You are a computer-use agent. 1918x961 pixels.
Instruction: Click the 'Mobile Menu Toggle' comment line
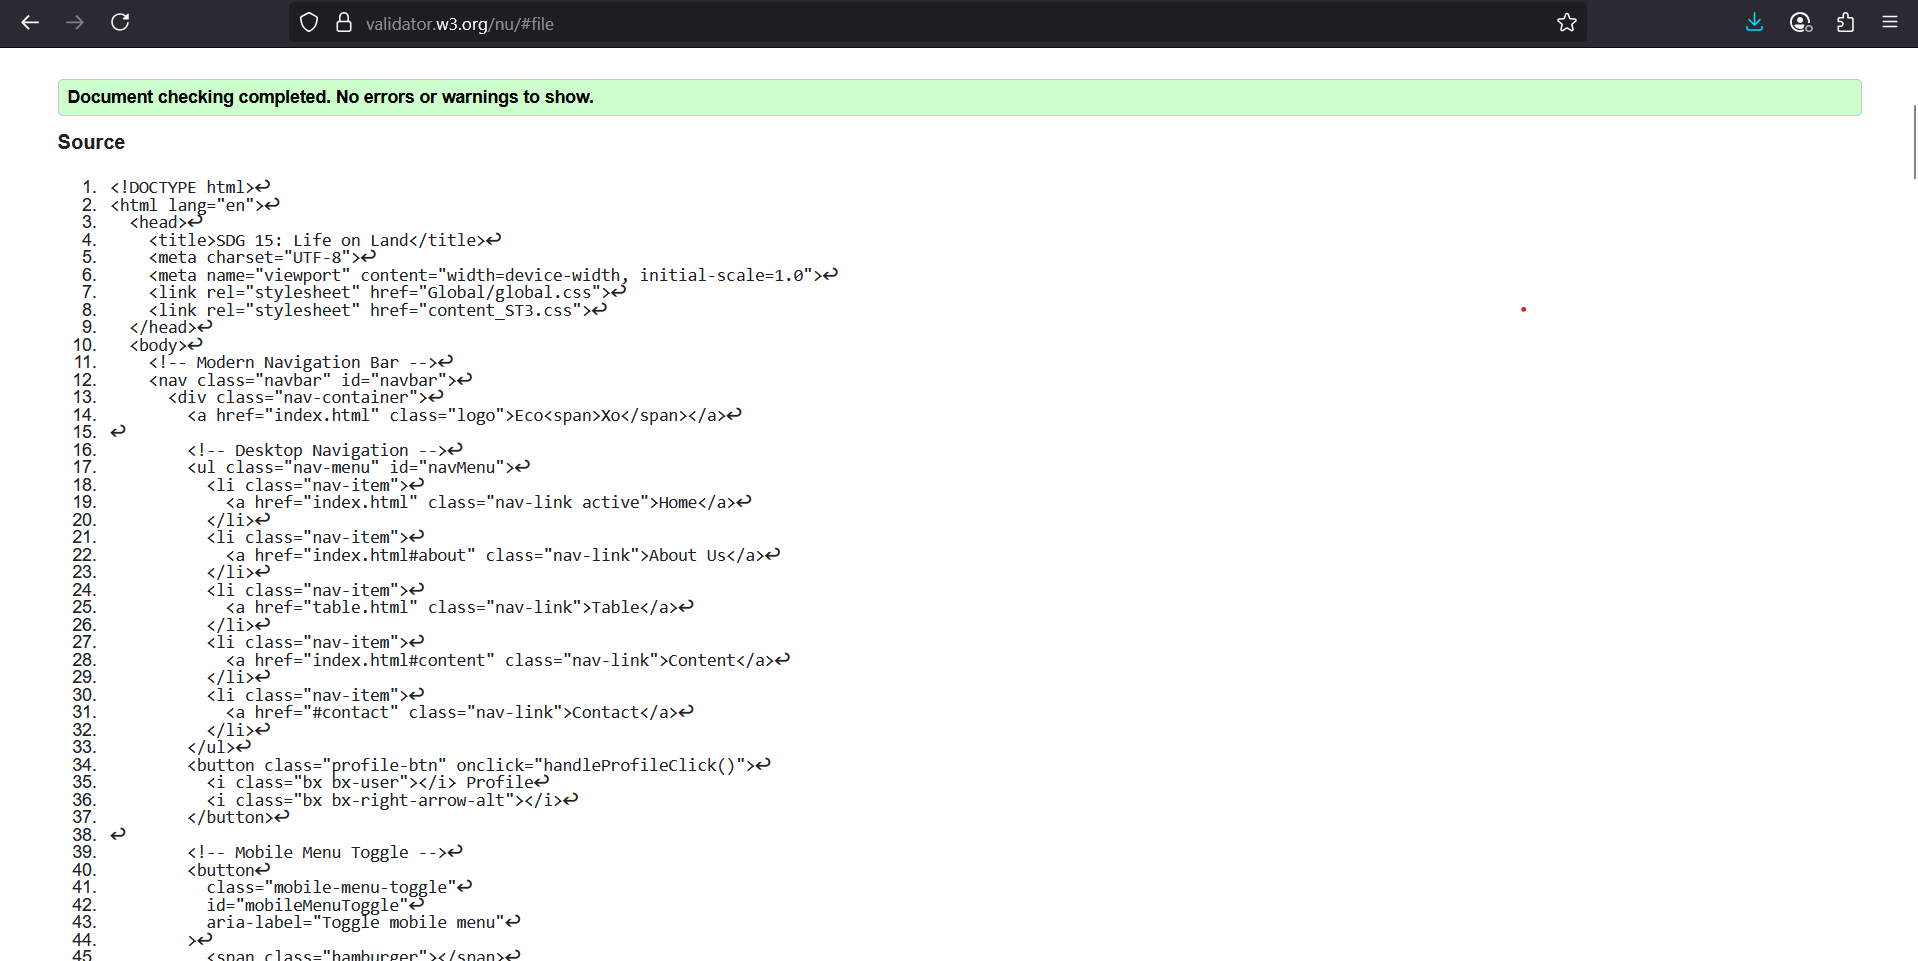(325, 852)
